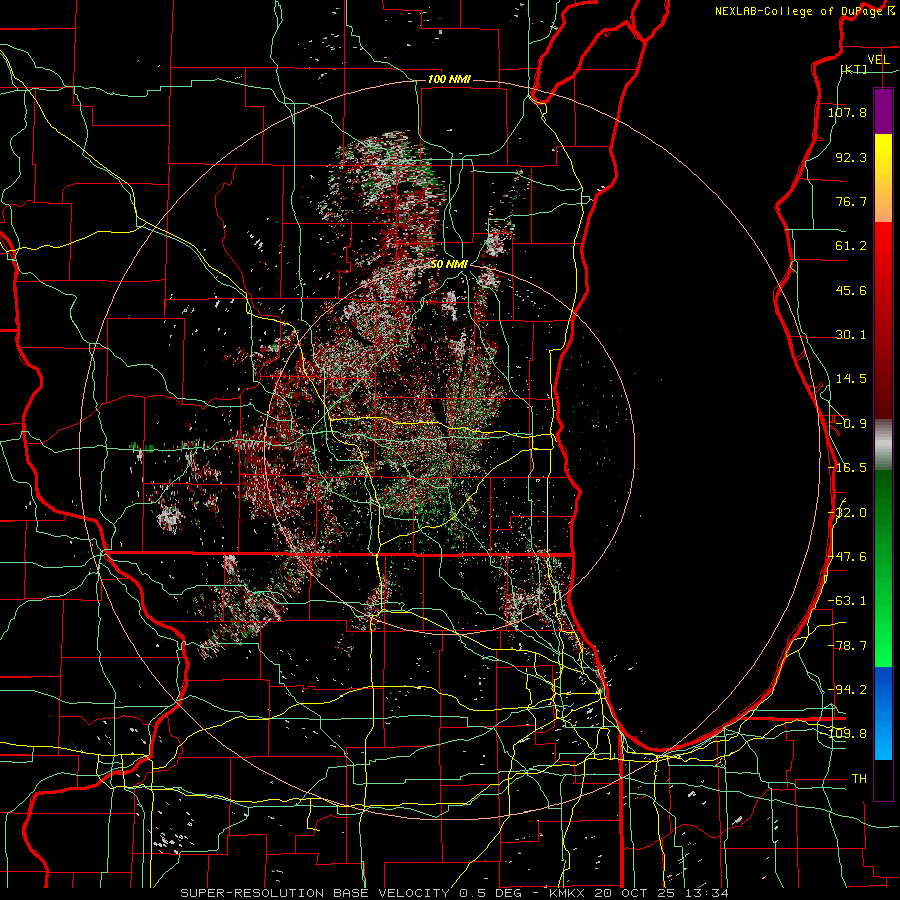Pick the yellow-orange band in the velocity legend

(883, 178)
